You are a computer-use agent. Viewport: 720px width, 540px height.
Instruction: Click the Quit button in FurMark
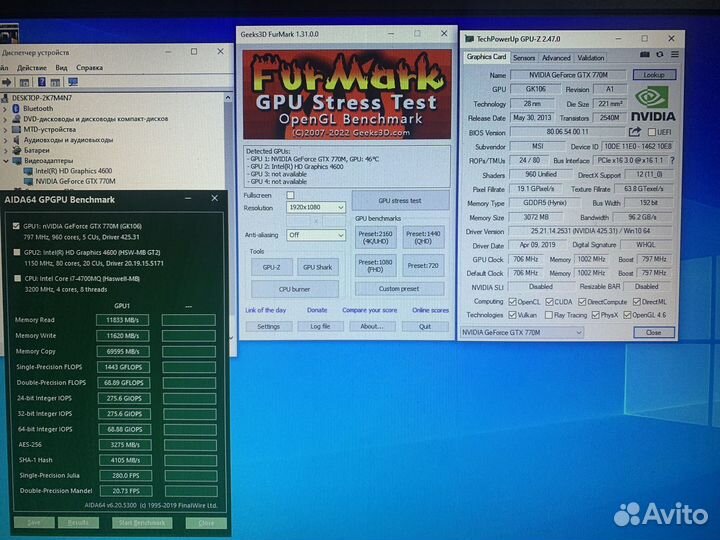click(425, 326)
